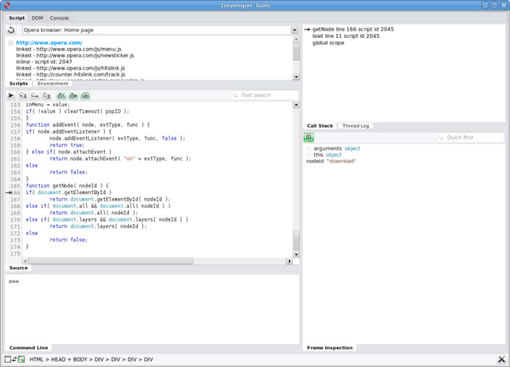
Task: Click the detach window icon in the bottom-left status bar
Action: tap(7, 359)
